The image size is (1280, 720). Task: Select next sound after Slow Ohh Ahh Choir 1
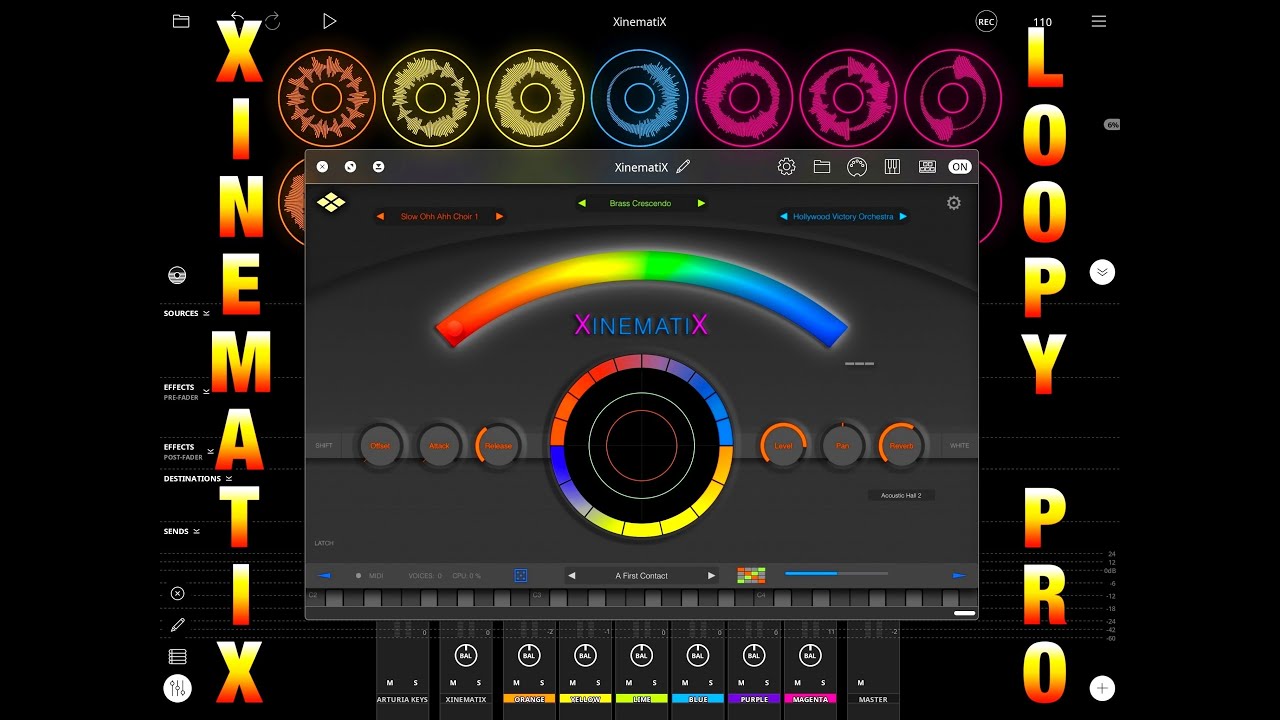499,216
